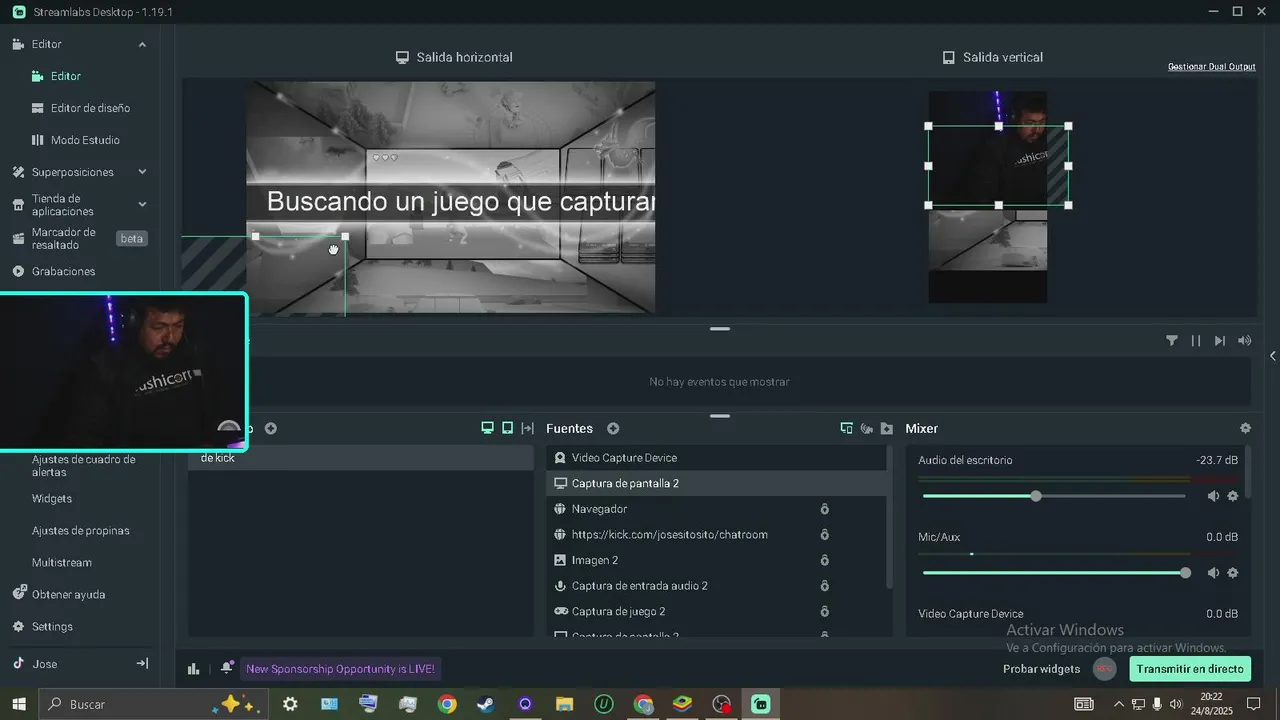The image size is (1280, 720).
Task: Mute Mic/Aux channel
Action: [1213, 573]
